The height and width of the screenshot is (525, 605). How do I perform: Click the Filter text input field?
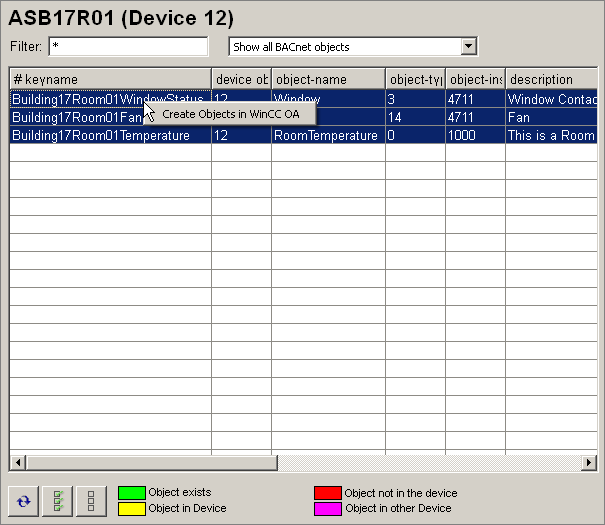pyautogui.click(x=128, y=47)
